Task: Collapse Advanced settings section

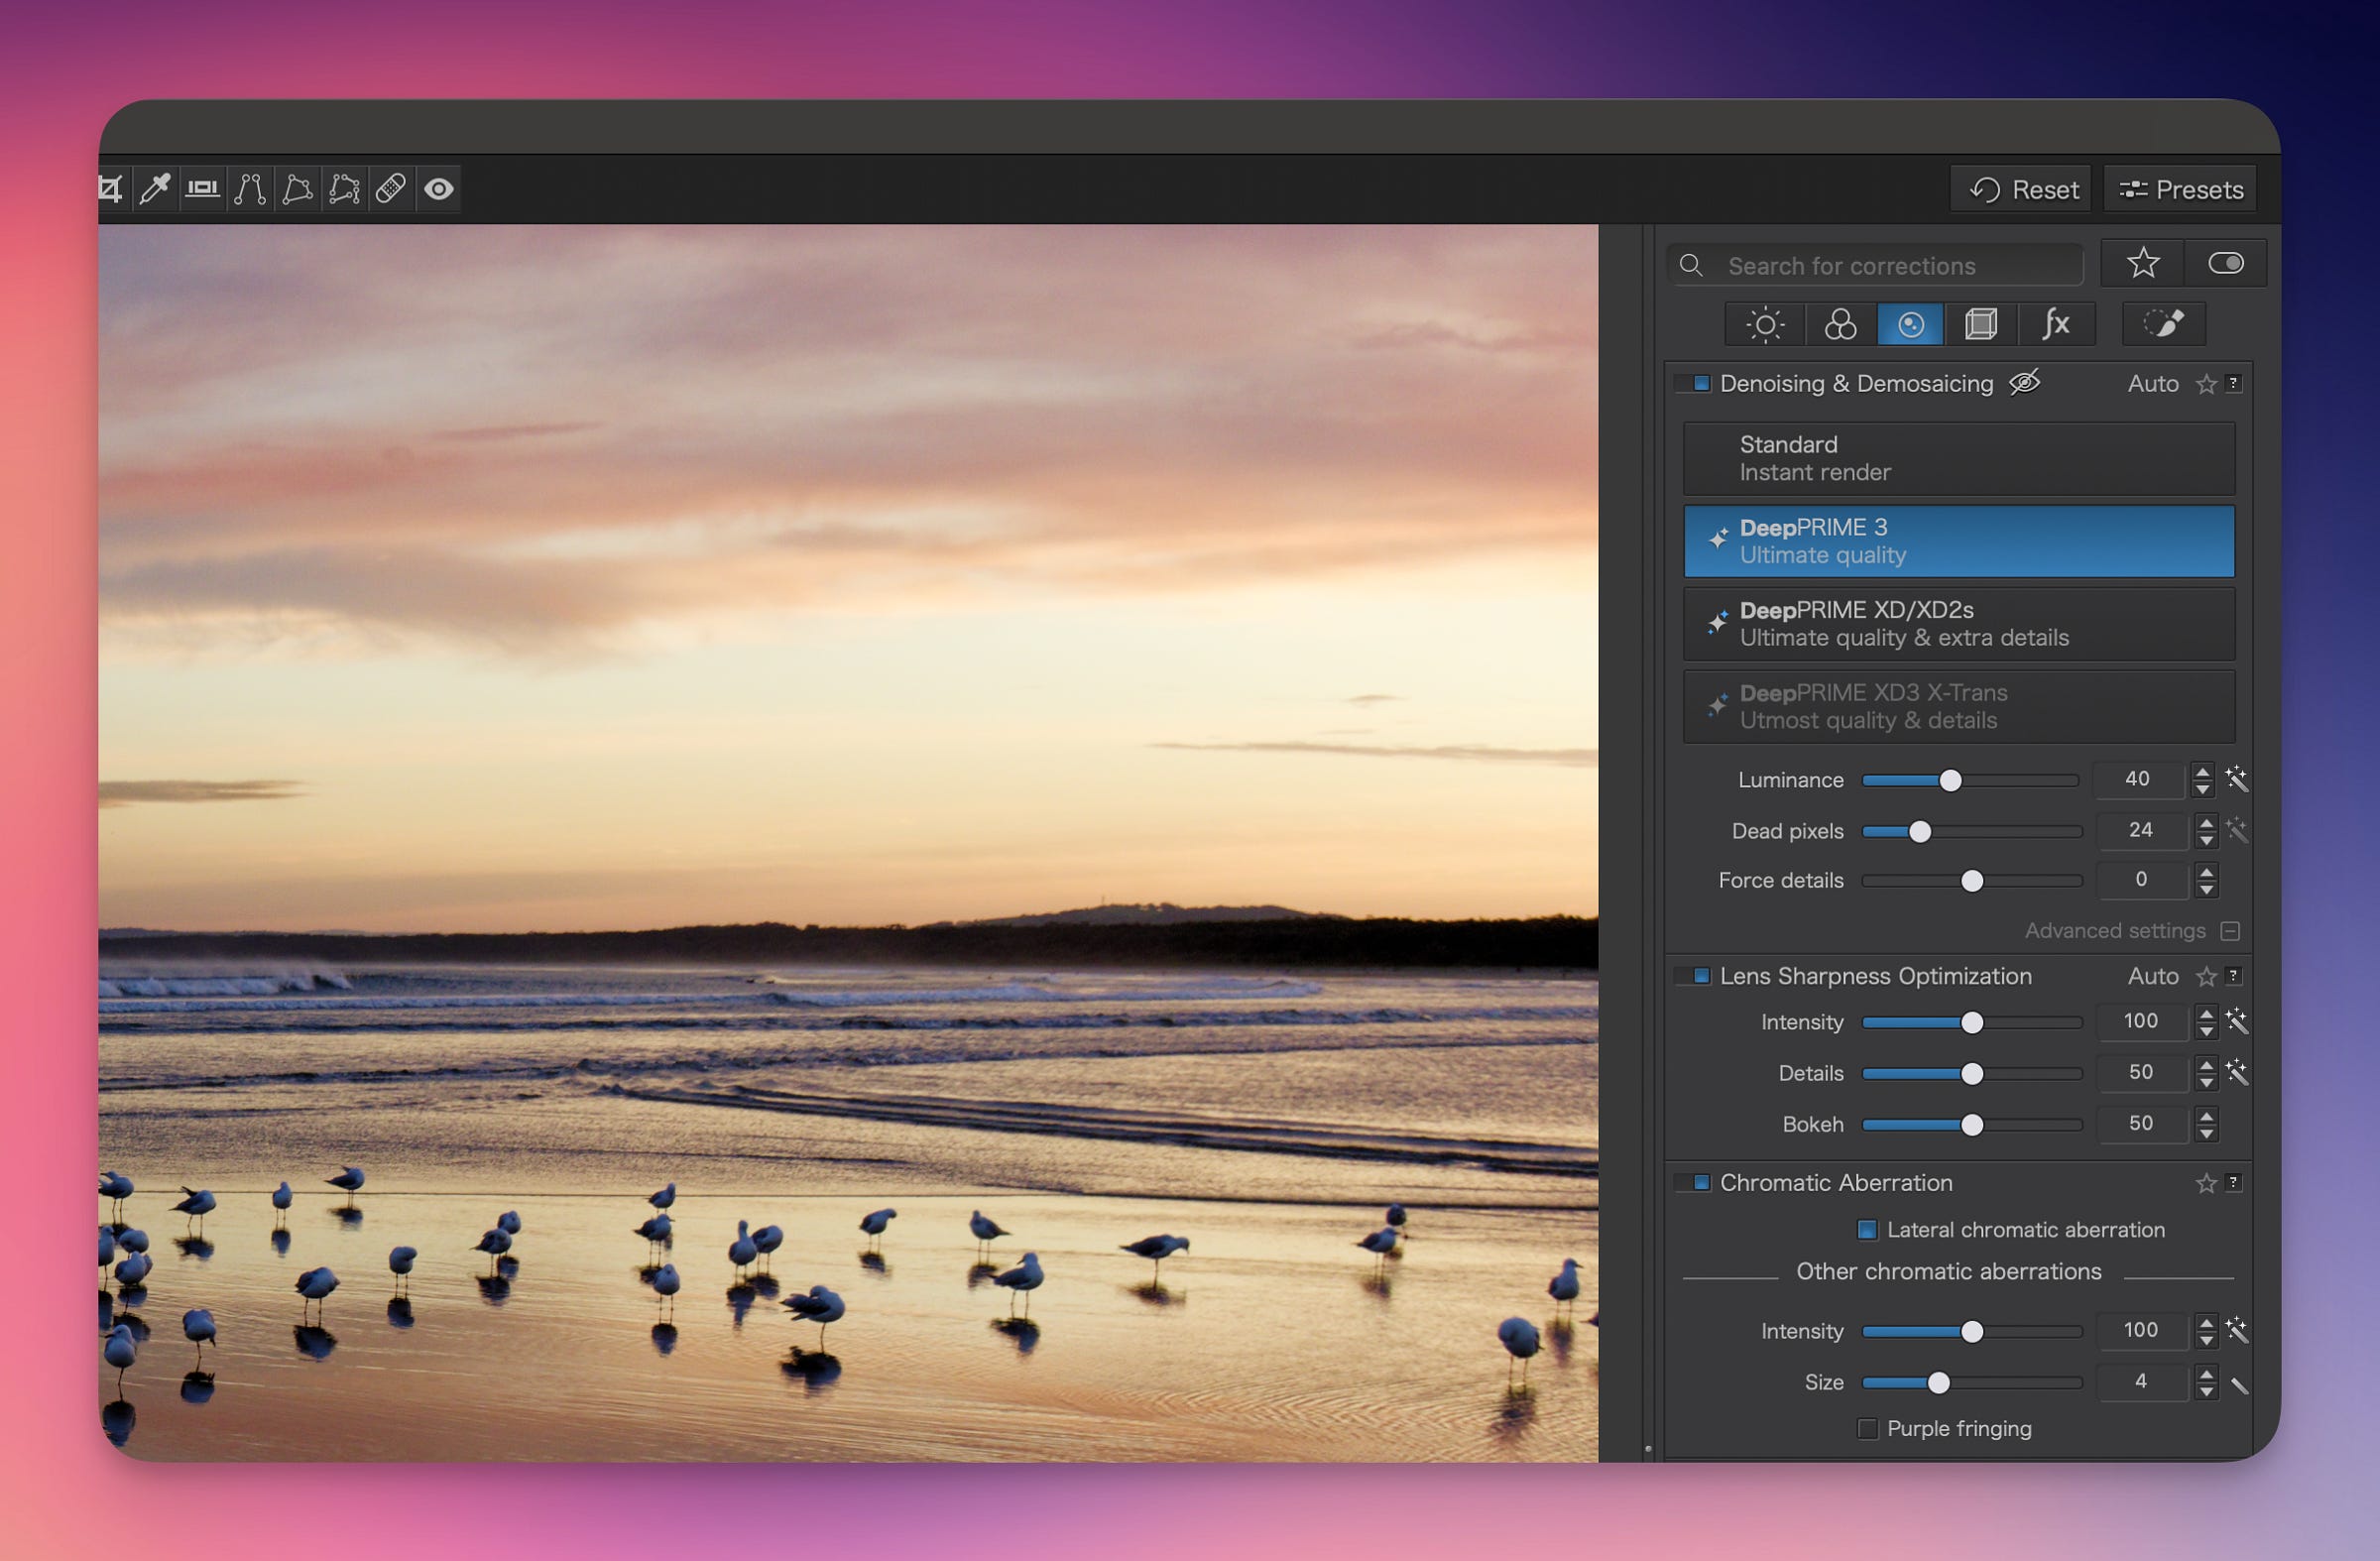Action: (2230, 931)
